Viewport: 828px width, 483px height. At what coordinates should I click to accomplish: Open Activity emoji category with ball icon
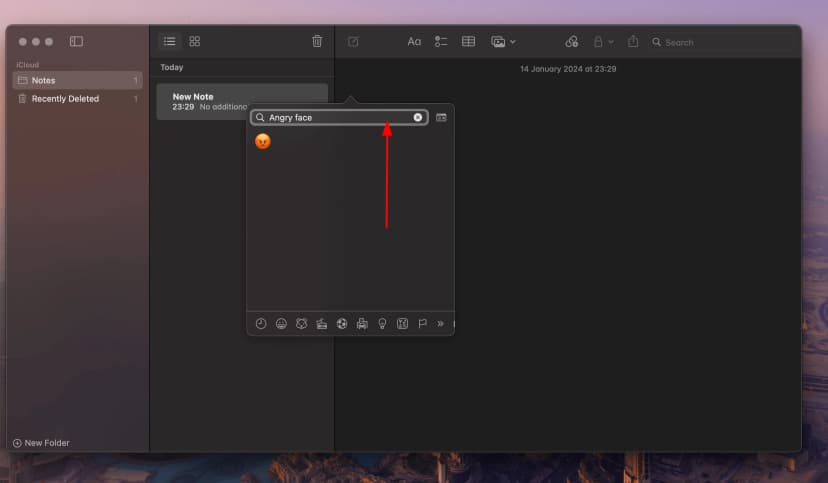(x=342, y=324)
